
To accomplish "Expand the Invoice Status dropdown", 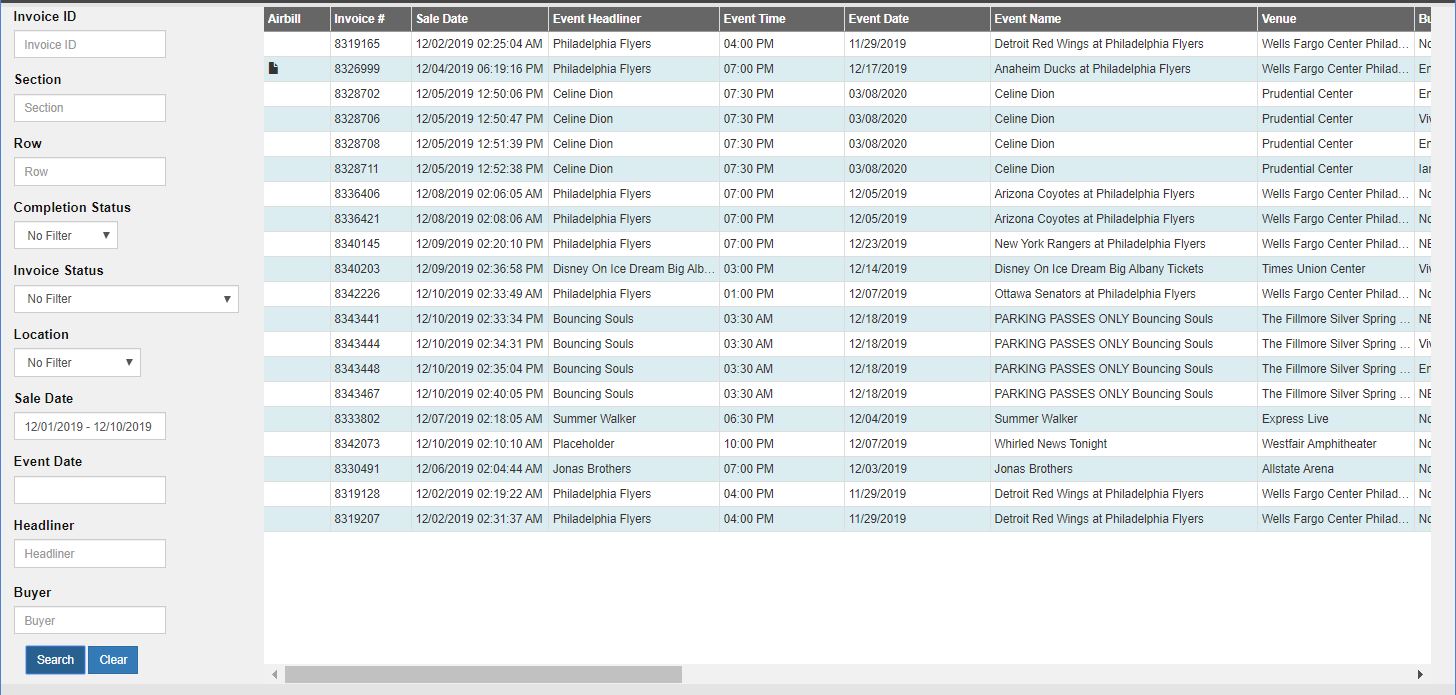I will (x=126, y=298).
